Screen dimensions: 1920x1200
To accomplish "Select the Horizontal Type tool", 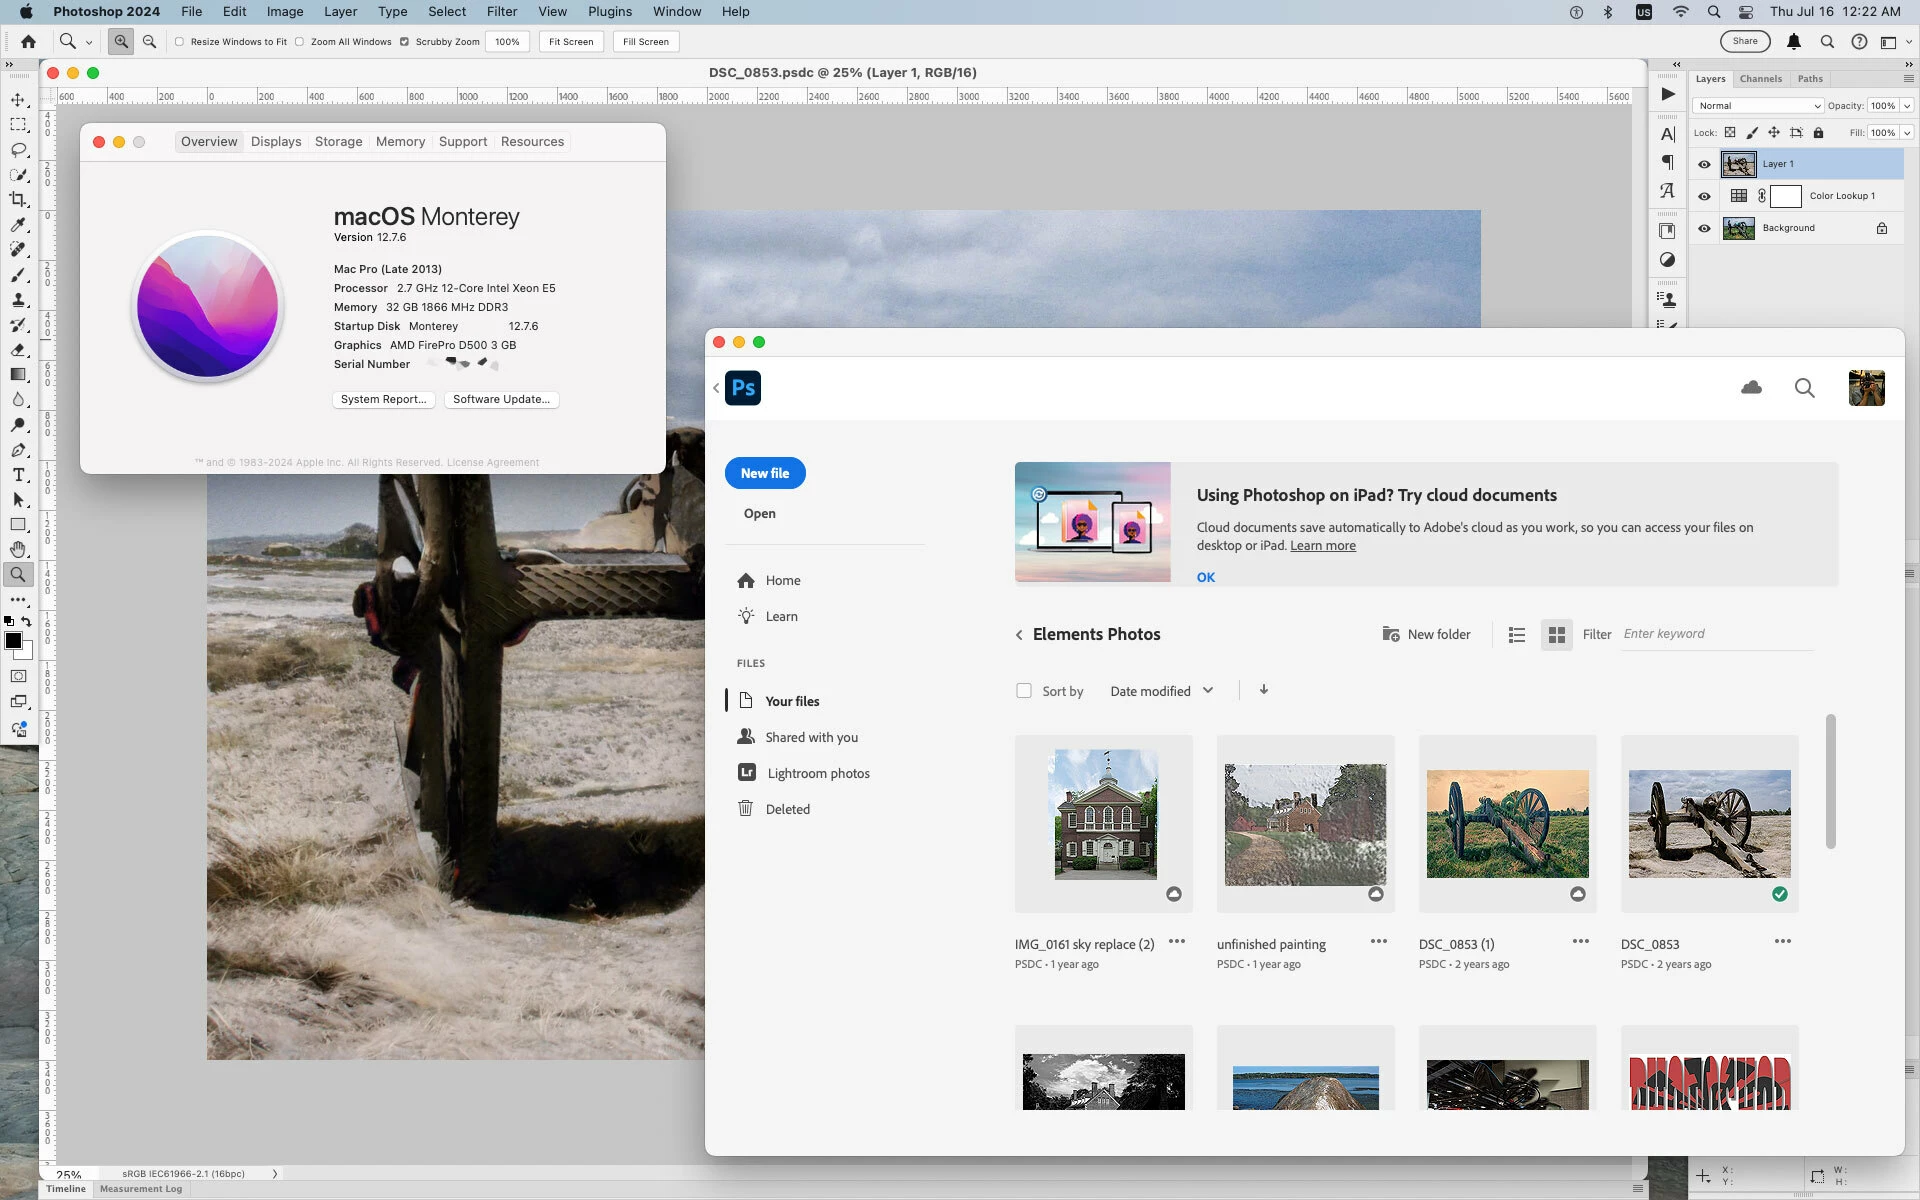I will pyautogui.click(x=18, y=475).
